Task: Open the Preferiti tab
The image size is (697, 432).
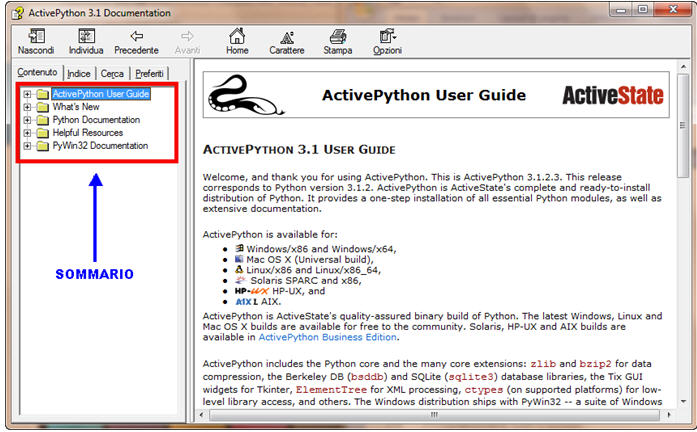Action: [149, 73]
